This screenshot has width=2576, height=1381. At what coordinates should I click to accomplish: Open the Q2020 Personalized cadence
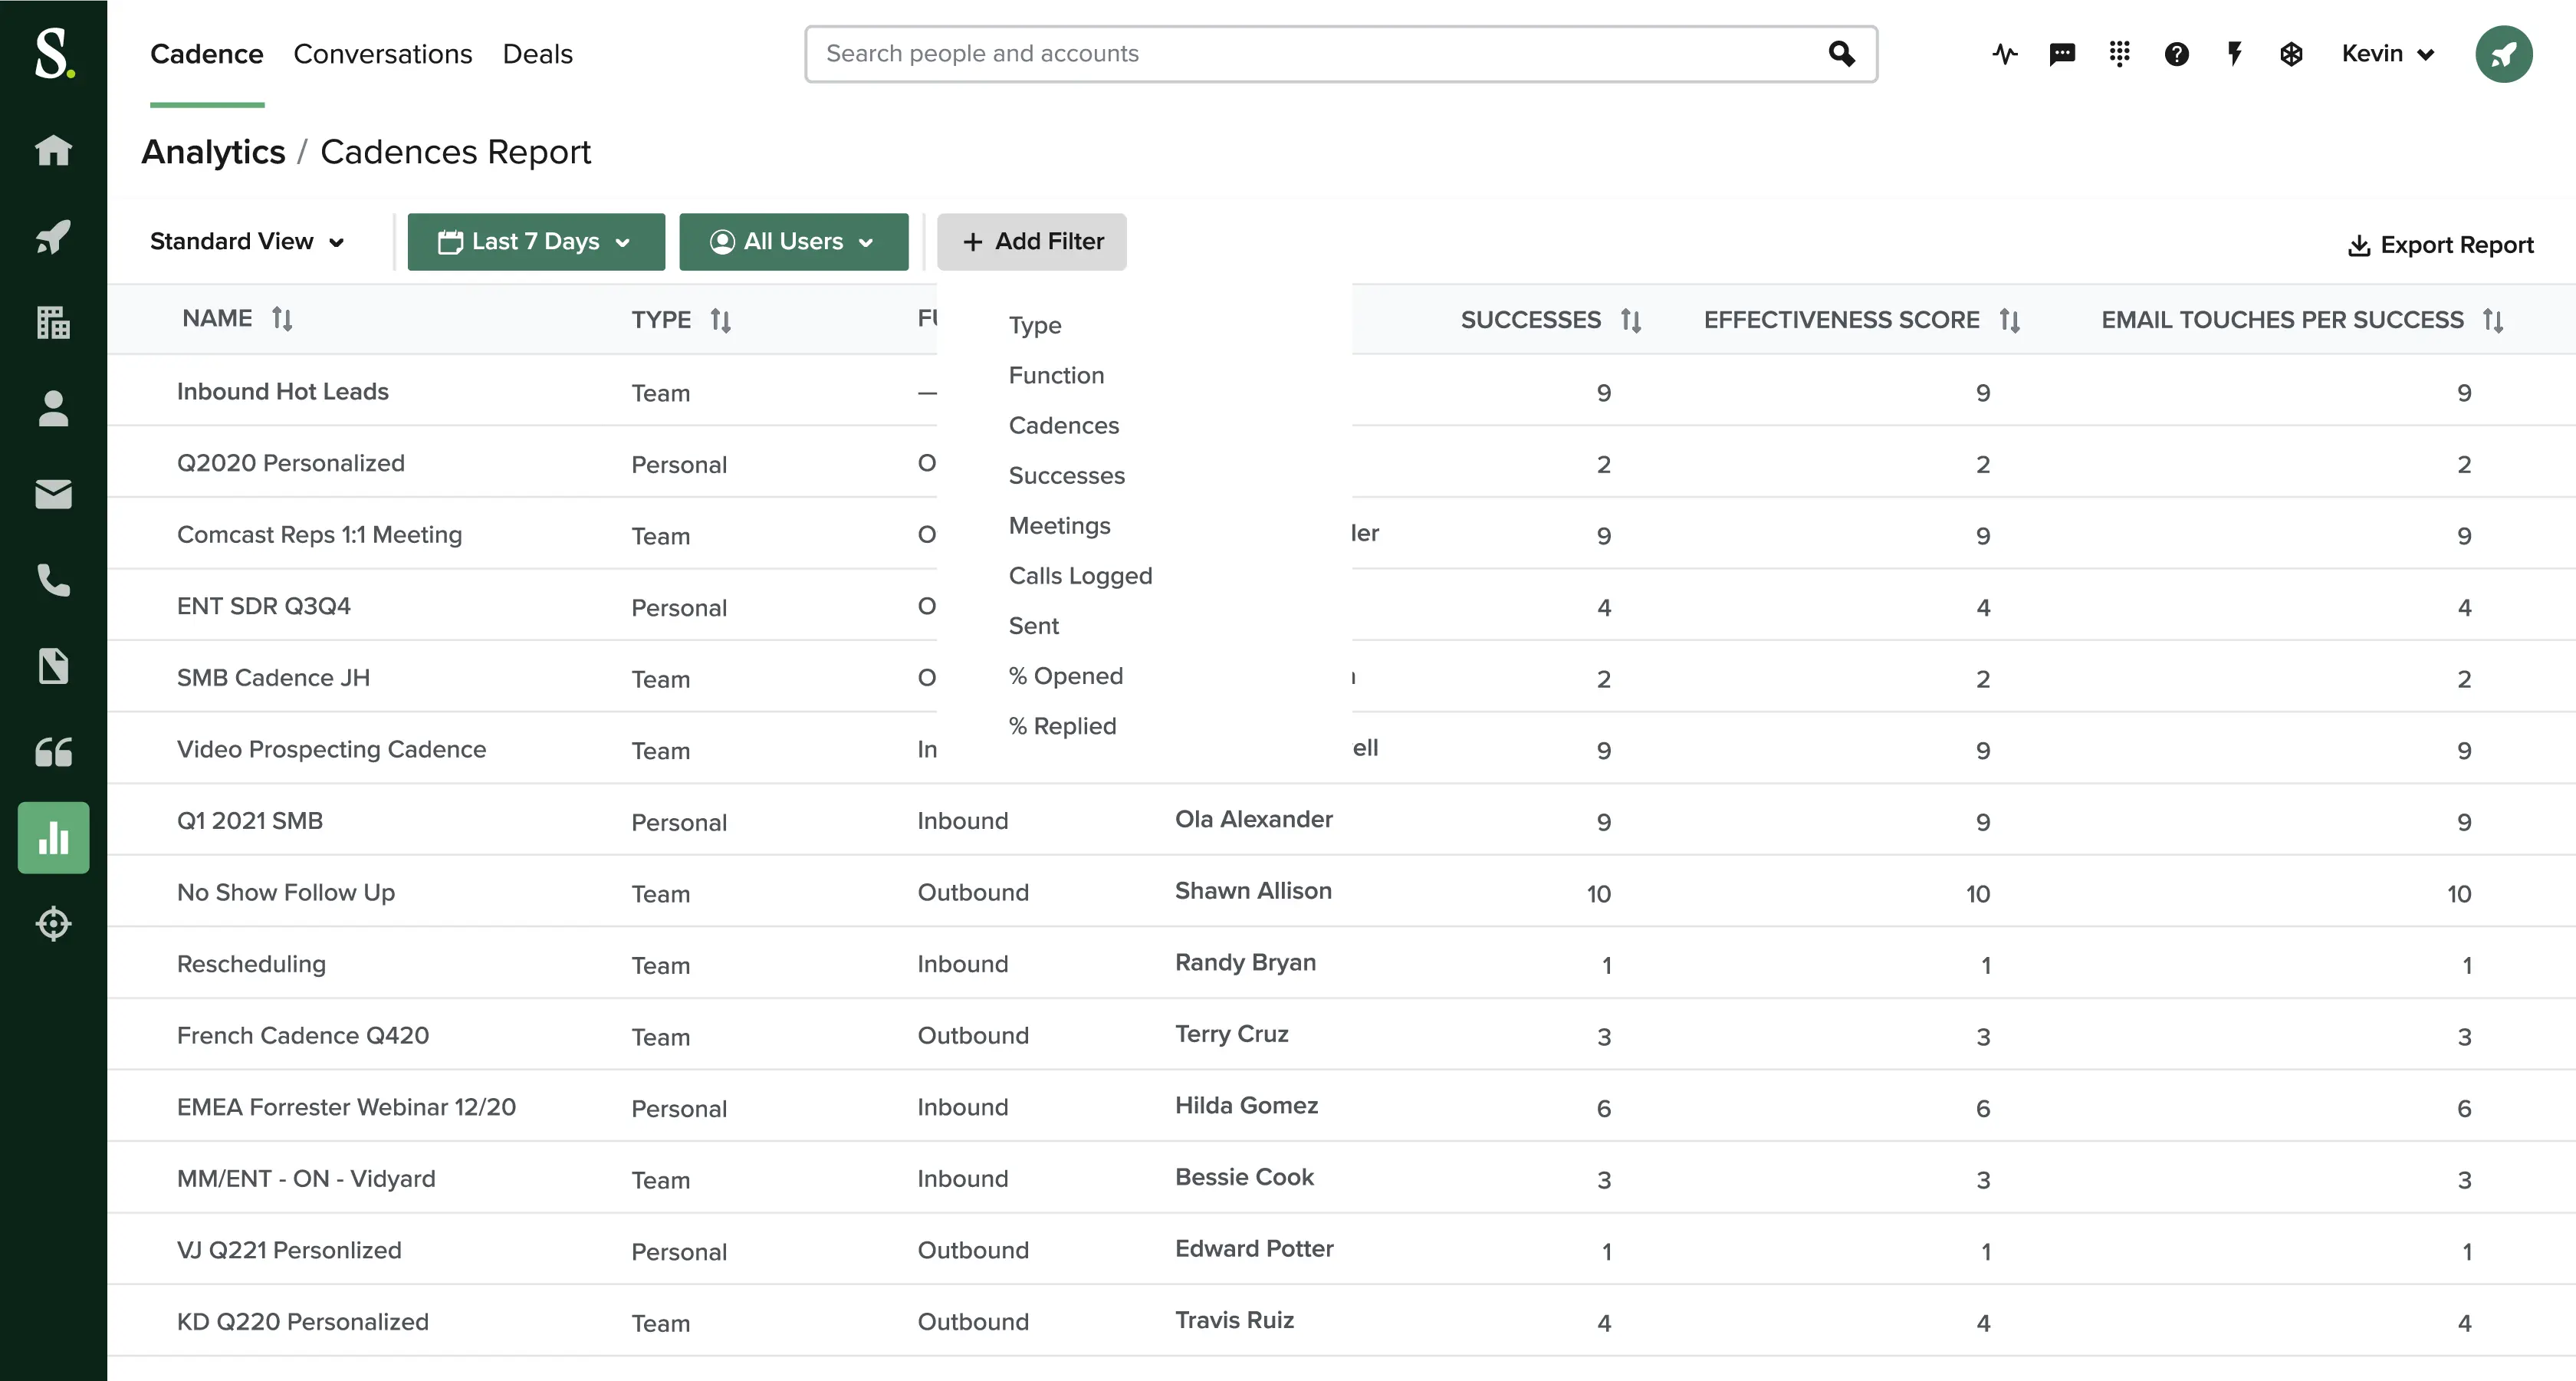click(x=290, y=463)
